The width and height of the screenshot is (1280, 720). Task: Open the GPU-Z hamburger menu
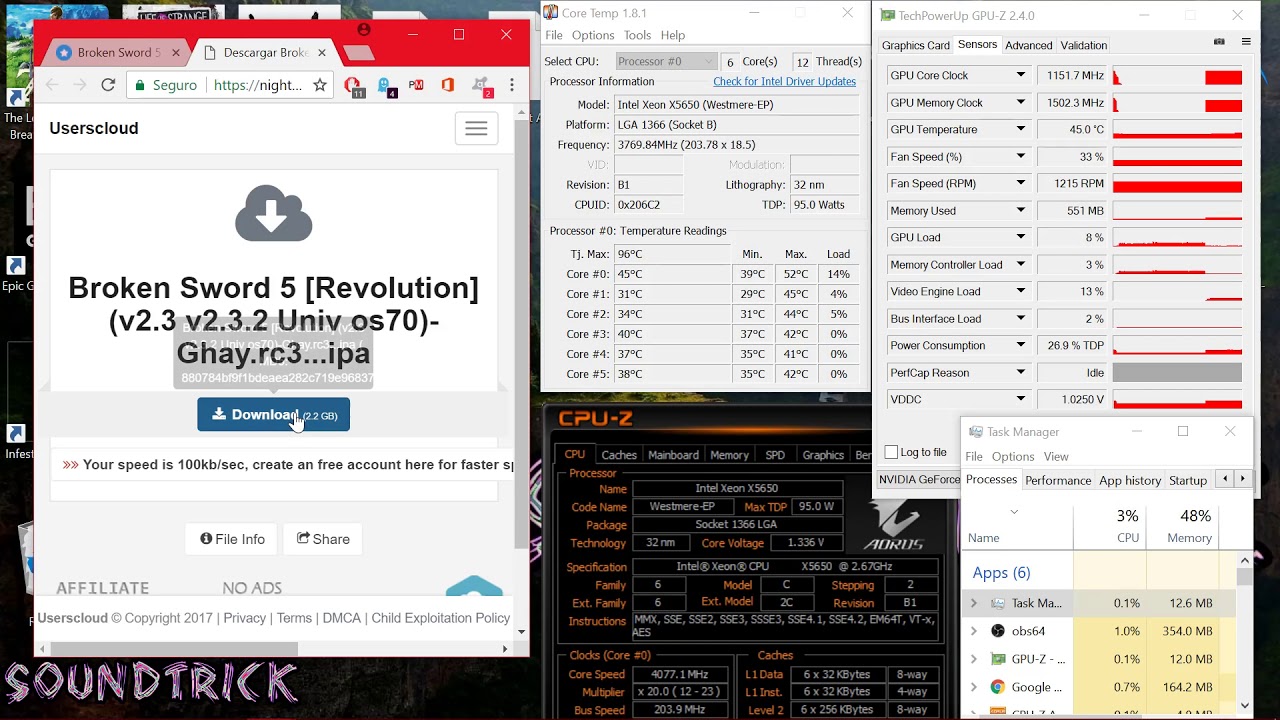point(1246,42)
